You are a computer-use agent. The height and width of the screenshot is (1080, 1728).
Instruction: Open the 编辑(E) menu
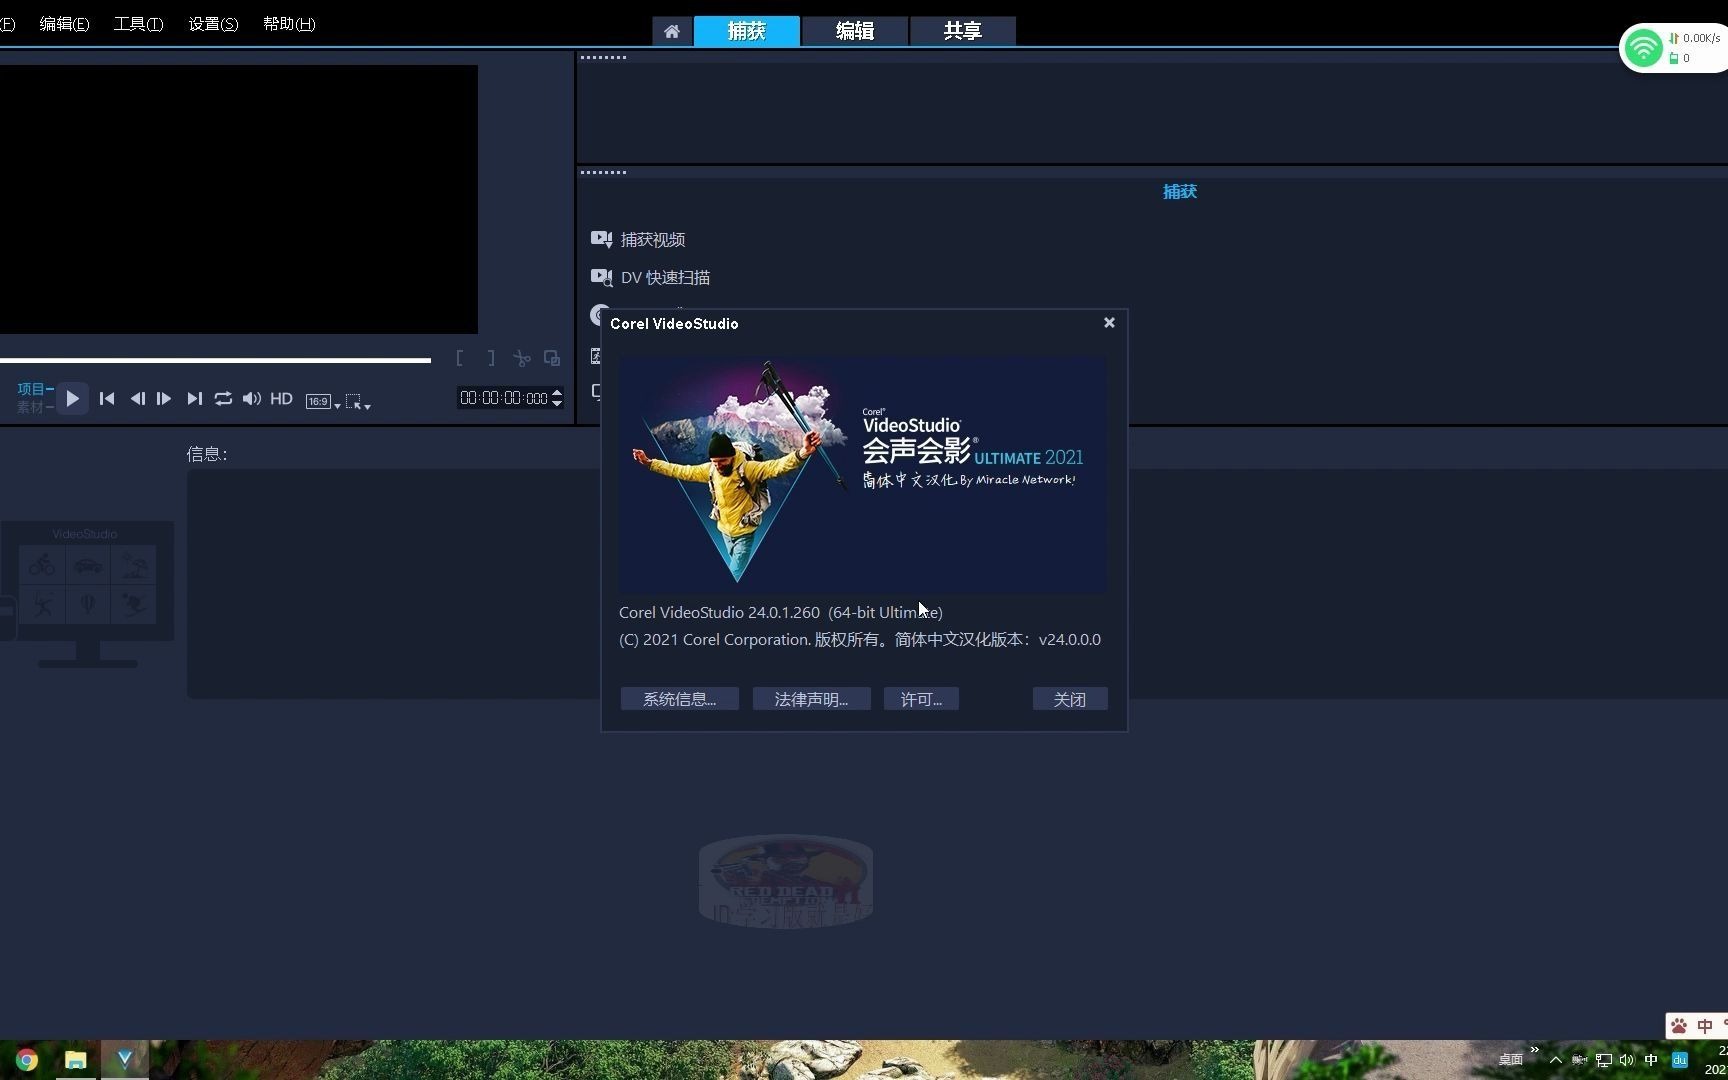64,24
